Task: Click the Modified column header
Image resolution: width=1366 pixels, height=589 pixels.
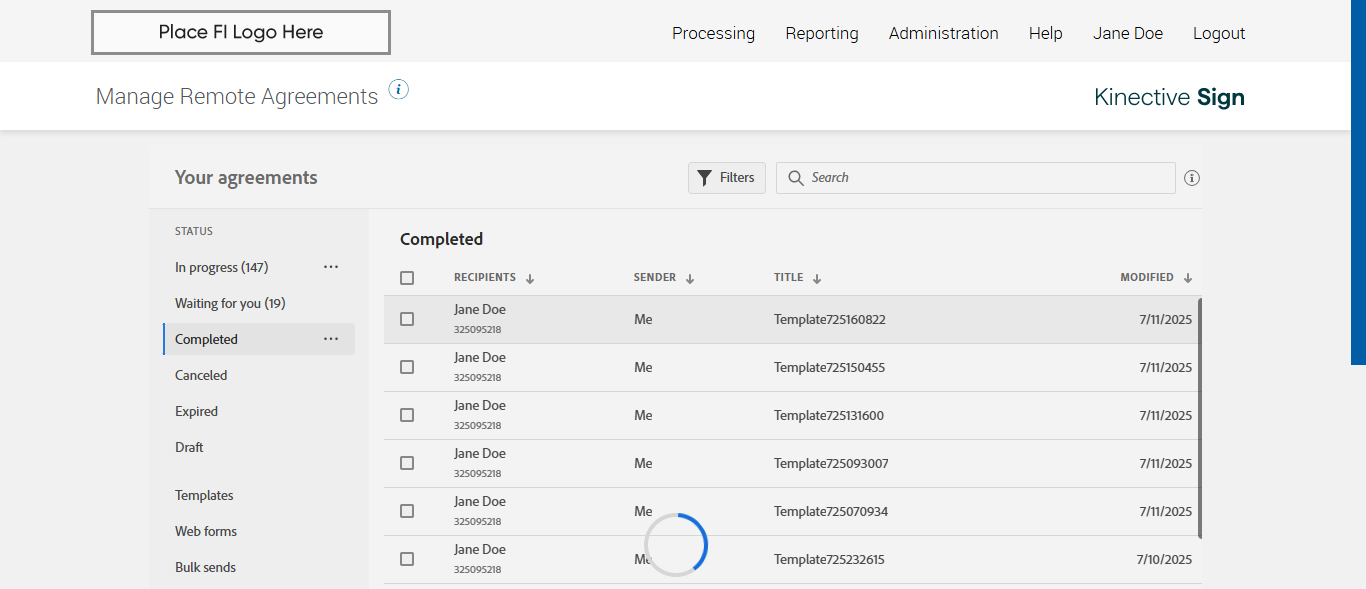Action: (1147, 278)
